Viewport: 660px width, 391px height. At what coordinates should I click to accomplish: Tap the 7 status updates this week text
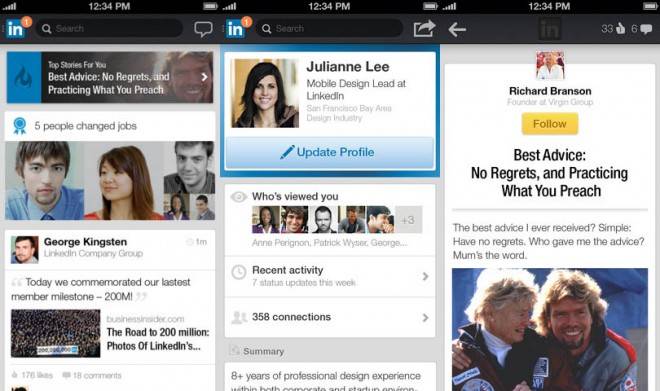[304, 283]
